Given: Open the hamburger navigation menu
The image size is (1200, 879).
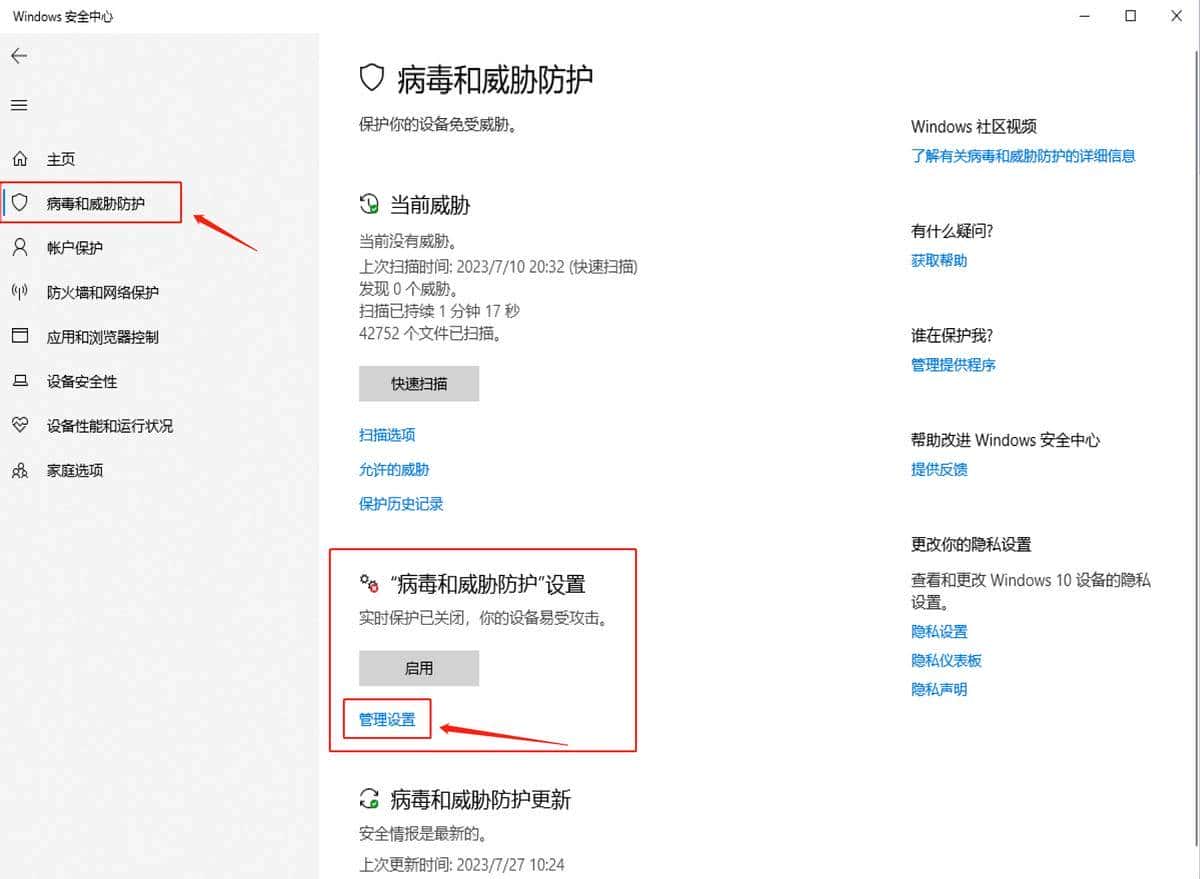Looking at the screenshot, I should pyautogui.click(x=19, y=105).
